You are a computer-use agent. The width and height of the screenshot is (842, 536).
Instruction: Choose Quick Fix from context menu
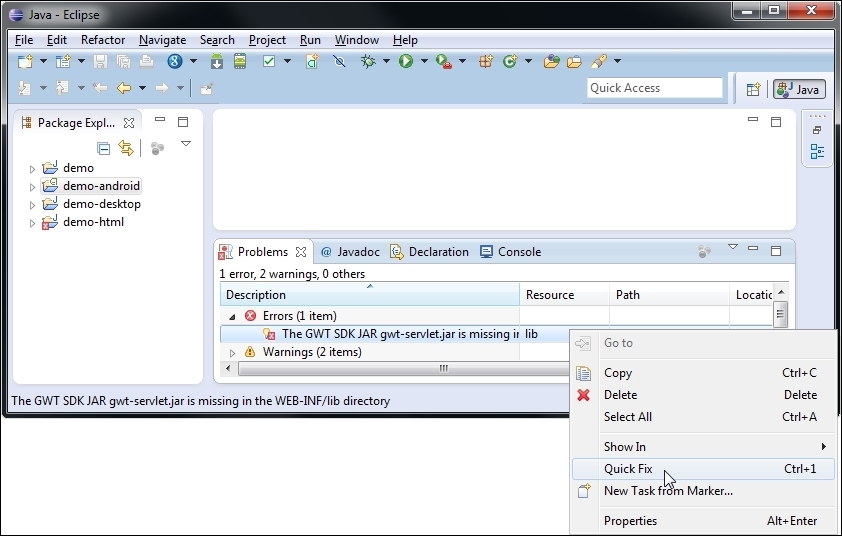click(x=703, y=469)
